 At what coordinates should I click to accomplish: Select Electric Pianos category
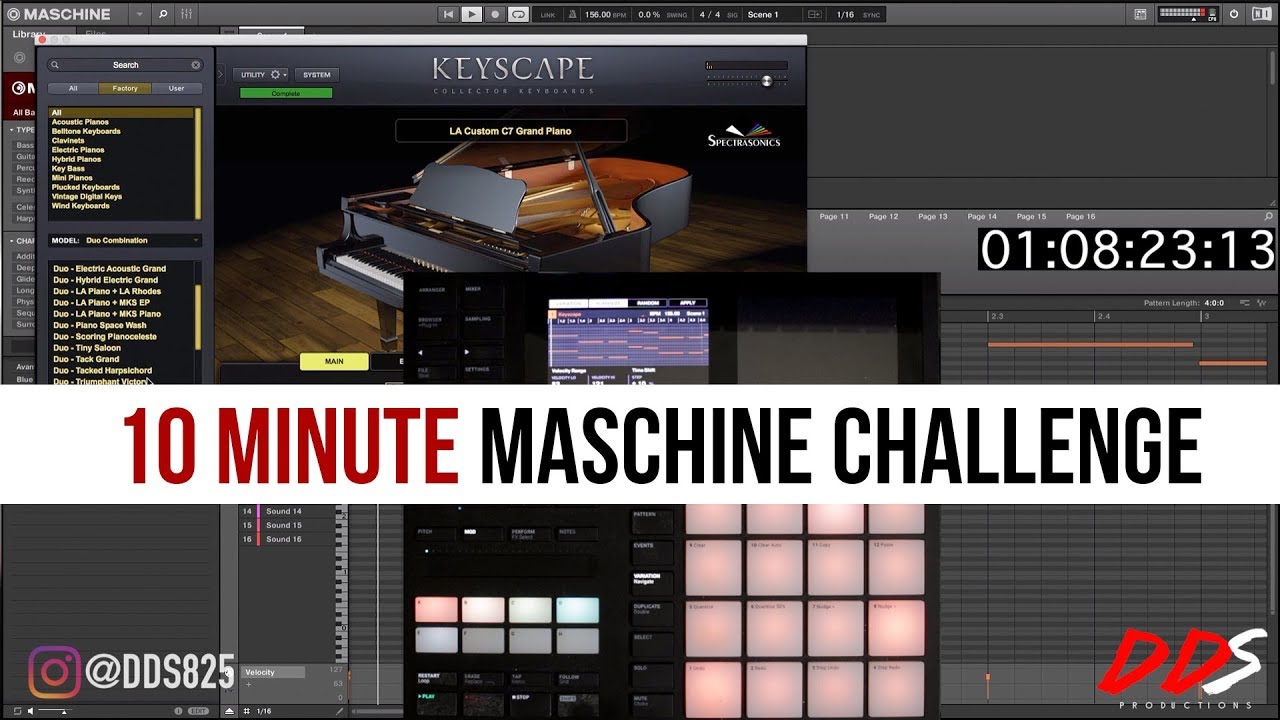[78, 150]
